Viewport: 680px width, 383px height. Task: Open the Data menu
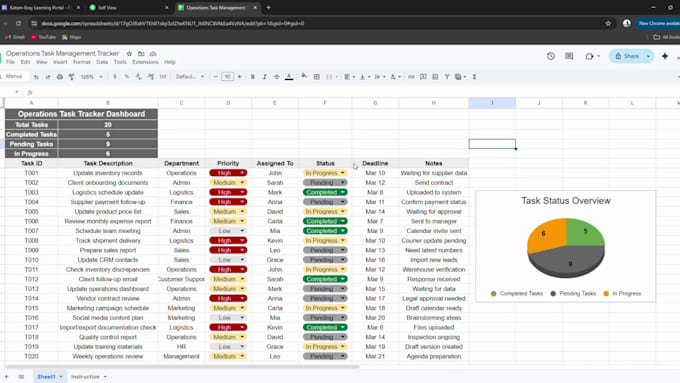pyautogui.click(x=102, y=62)
